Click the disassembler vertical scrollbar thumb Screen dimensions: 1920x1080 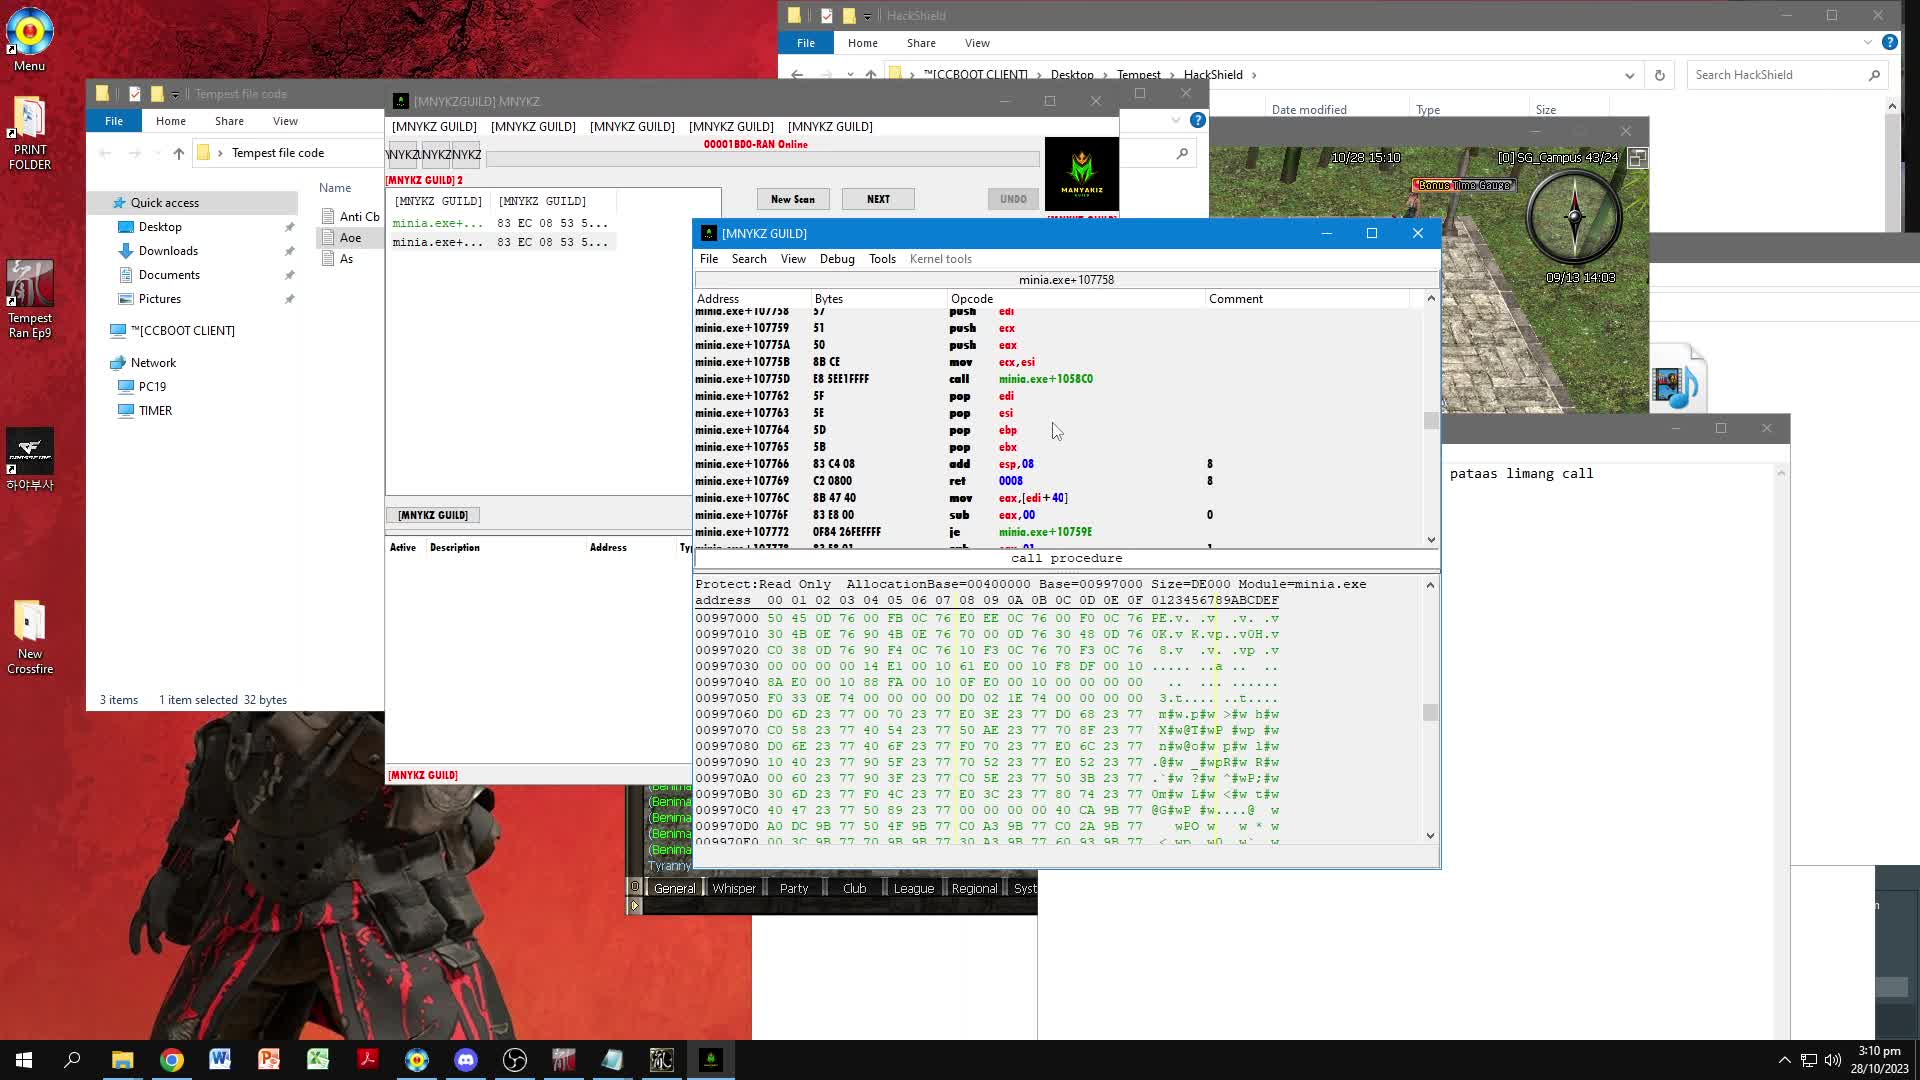(1431, 421)
